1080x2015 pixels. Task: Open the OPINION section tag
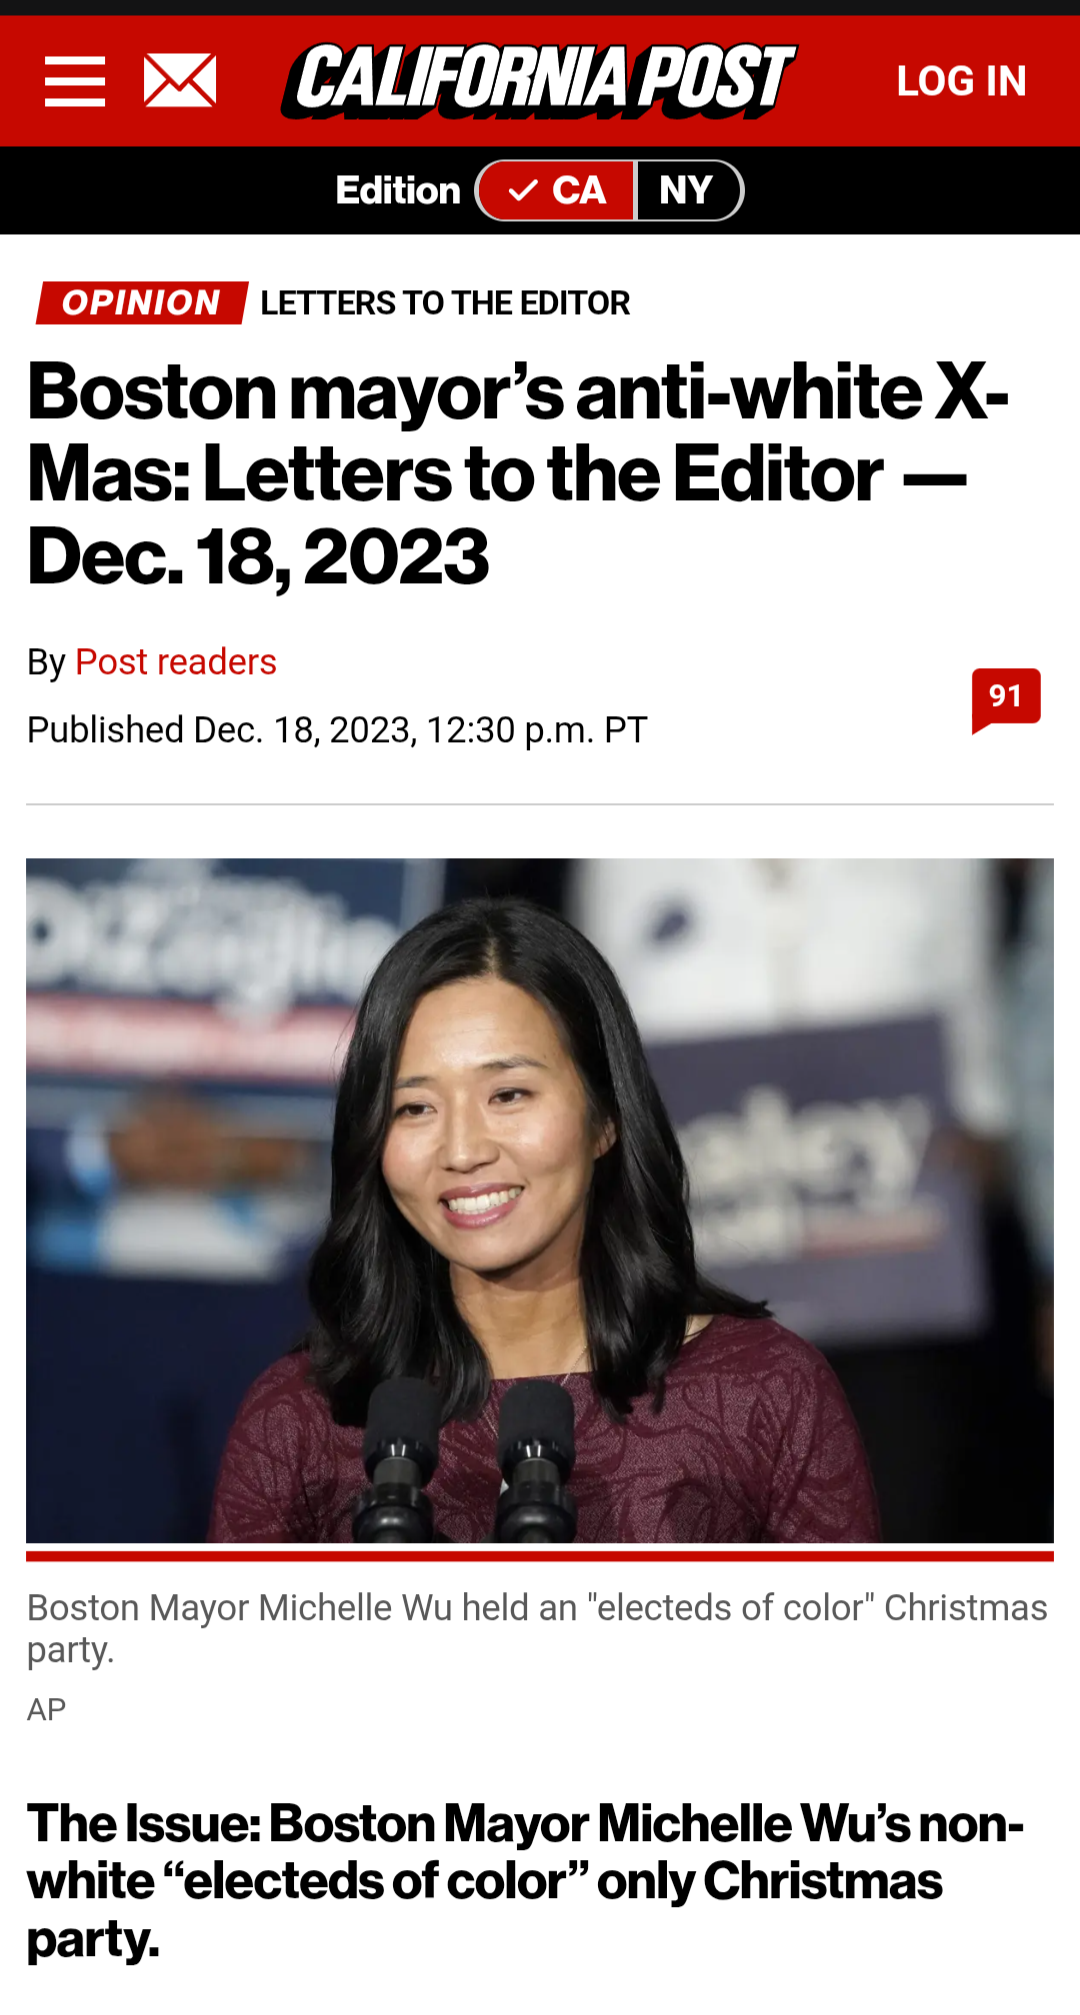pos(142,303)
